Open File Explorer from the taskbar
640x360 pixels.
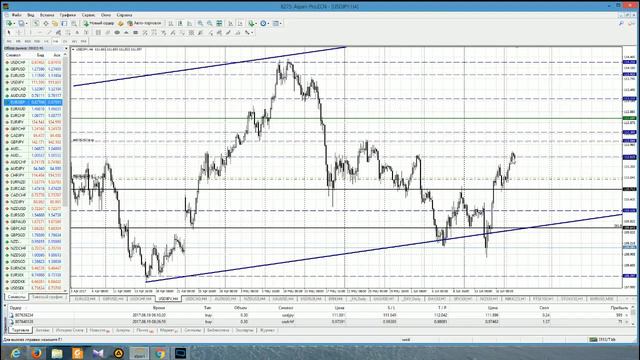pyautogui.click(x=57, y=353)
